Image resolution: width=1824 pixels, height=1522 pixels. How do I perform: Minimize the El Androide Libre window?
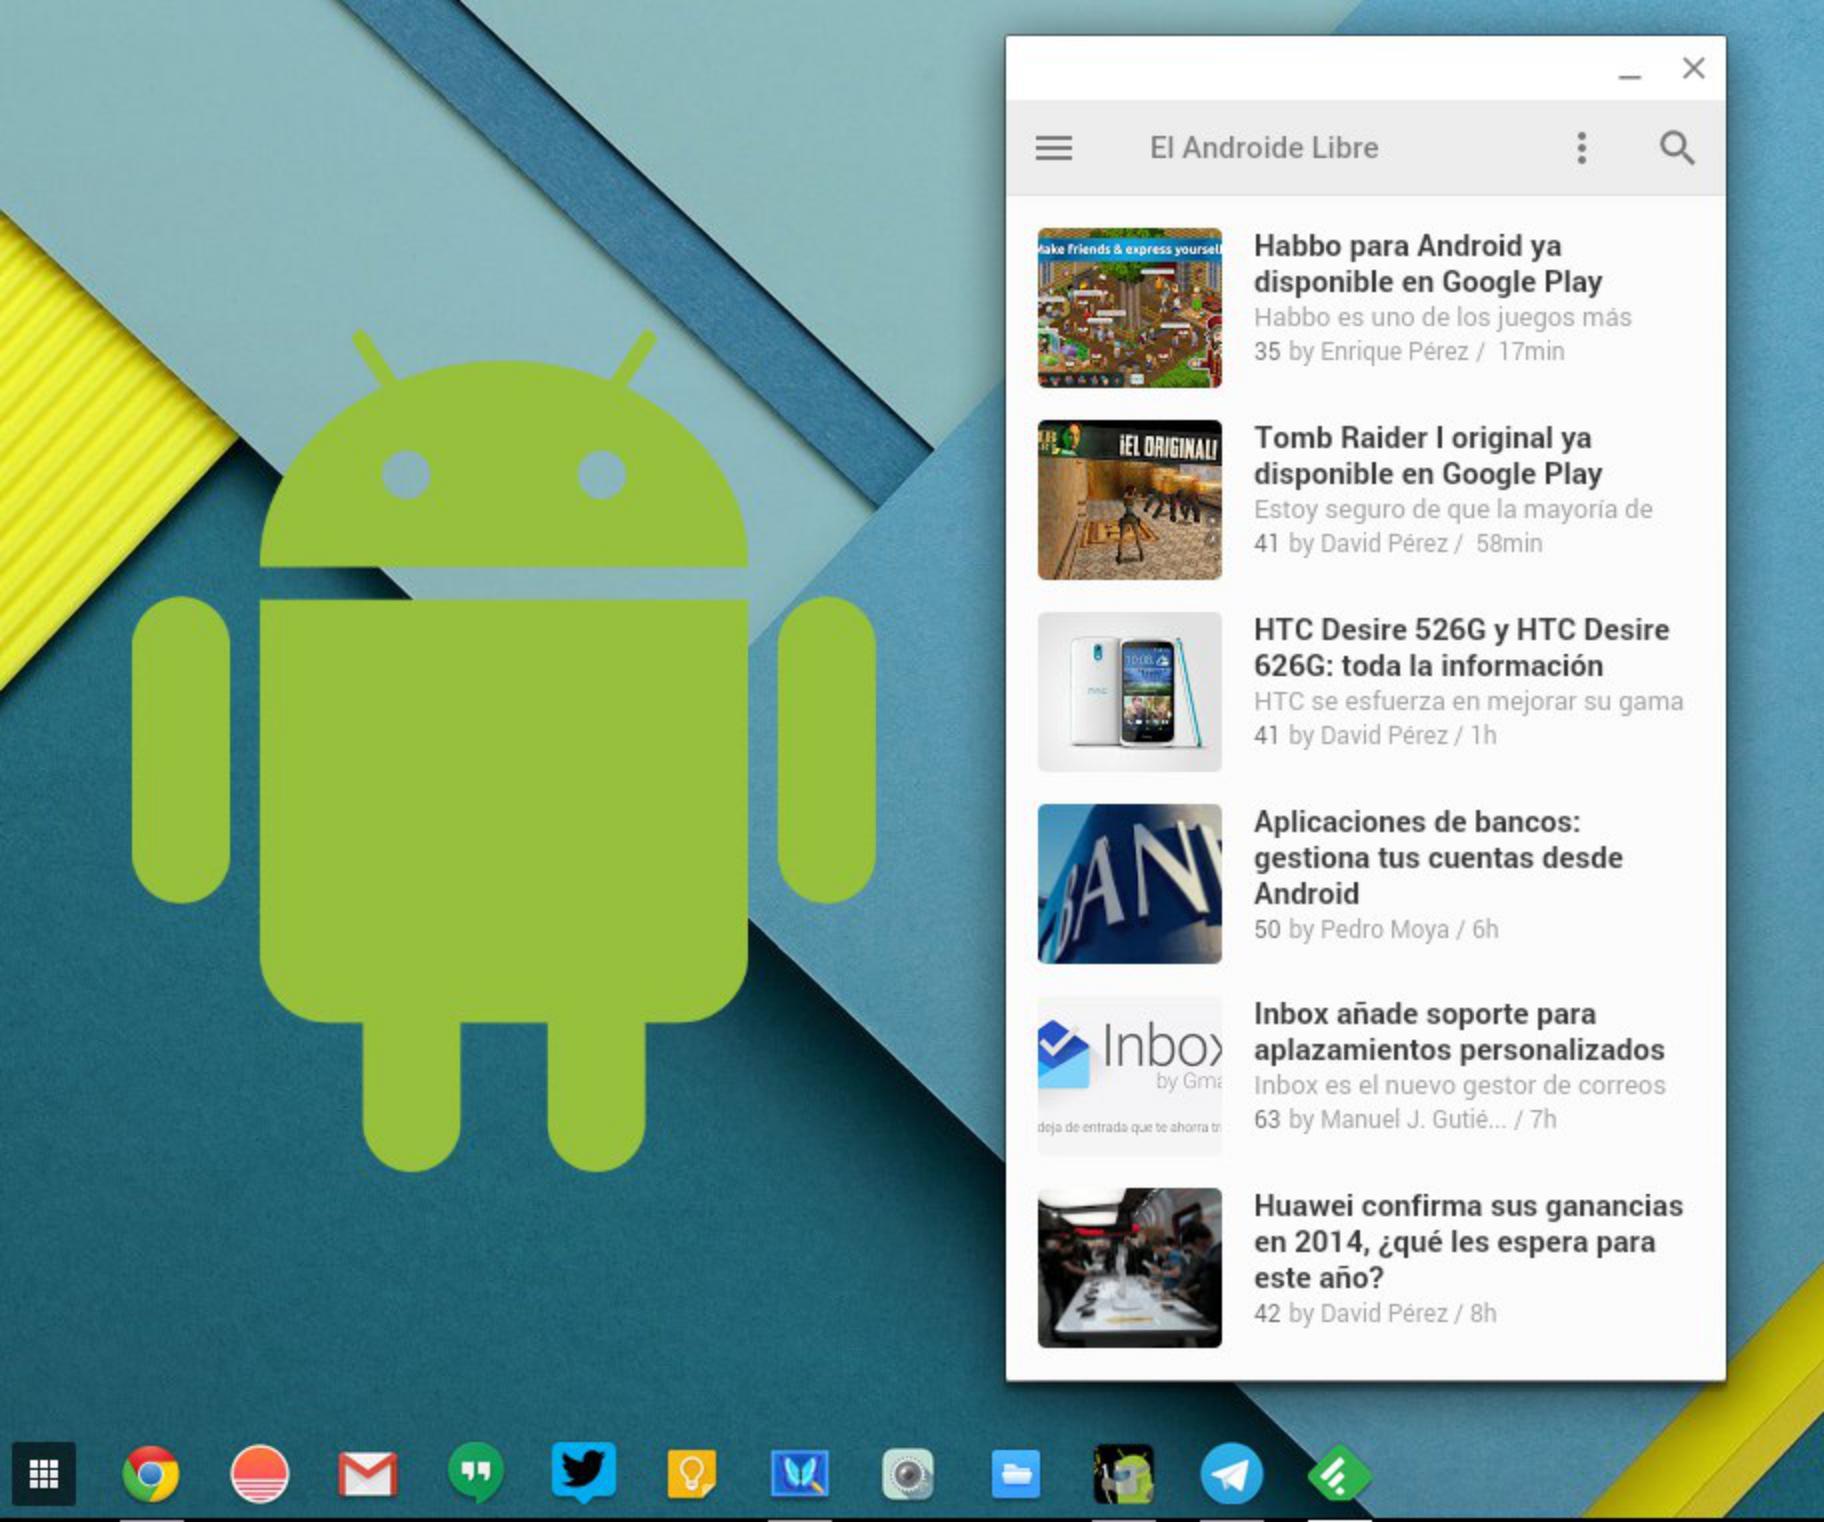pos(1630,75)
